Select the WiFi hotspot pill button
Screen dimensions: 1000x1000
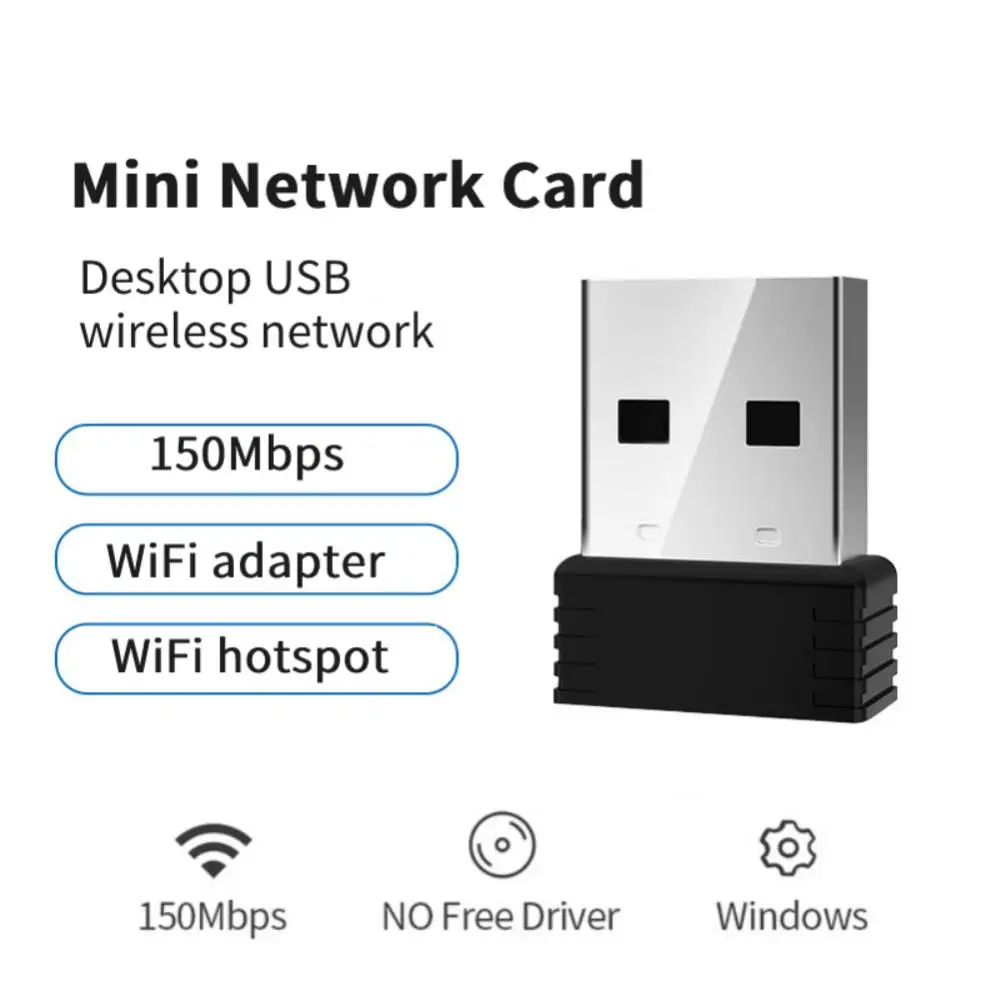click(256, 659)
